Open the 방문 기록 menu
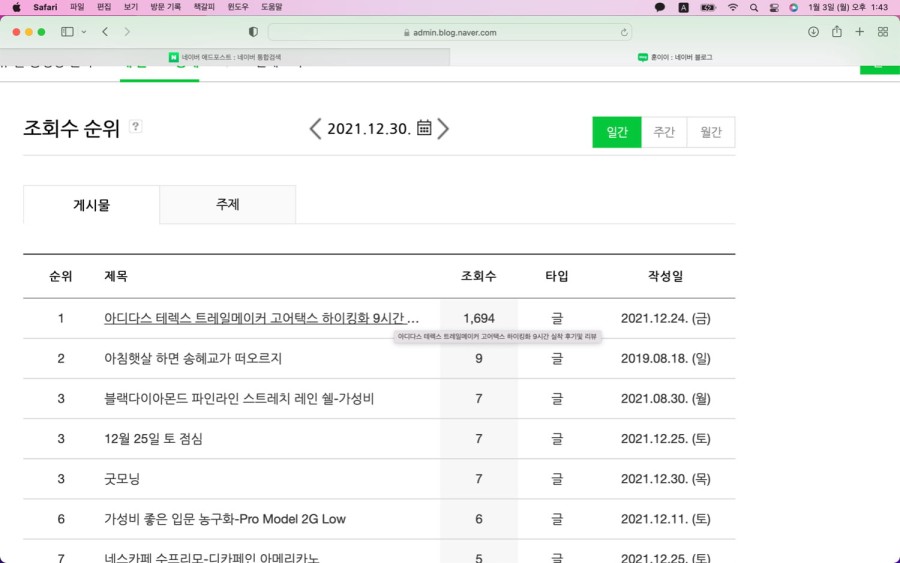This screenshot has height=563, width=900. tap(165, 7)
